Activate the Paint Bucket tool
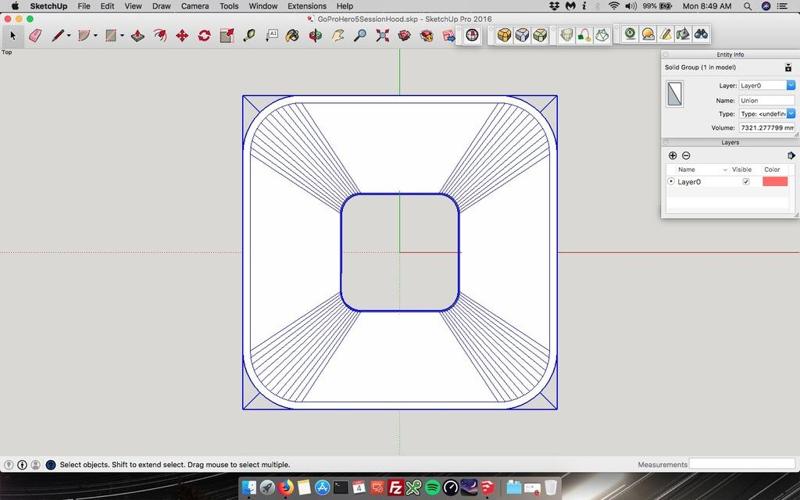800x500 pixels. (x=292, y=35)
